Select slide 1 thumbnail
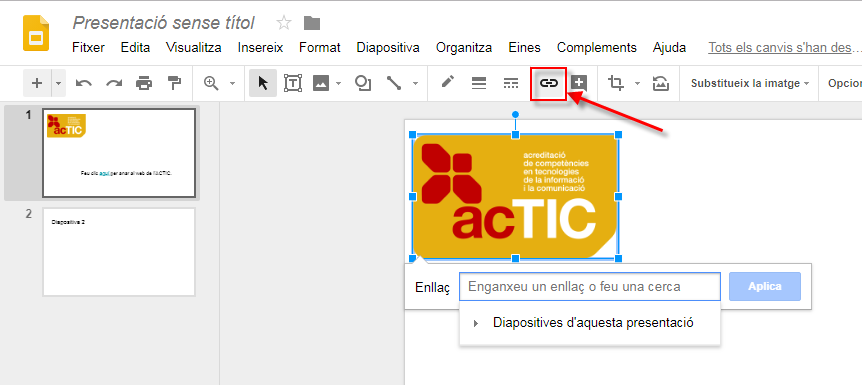 (119, 153)
